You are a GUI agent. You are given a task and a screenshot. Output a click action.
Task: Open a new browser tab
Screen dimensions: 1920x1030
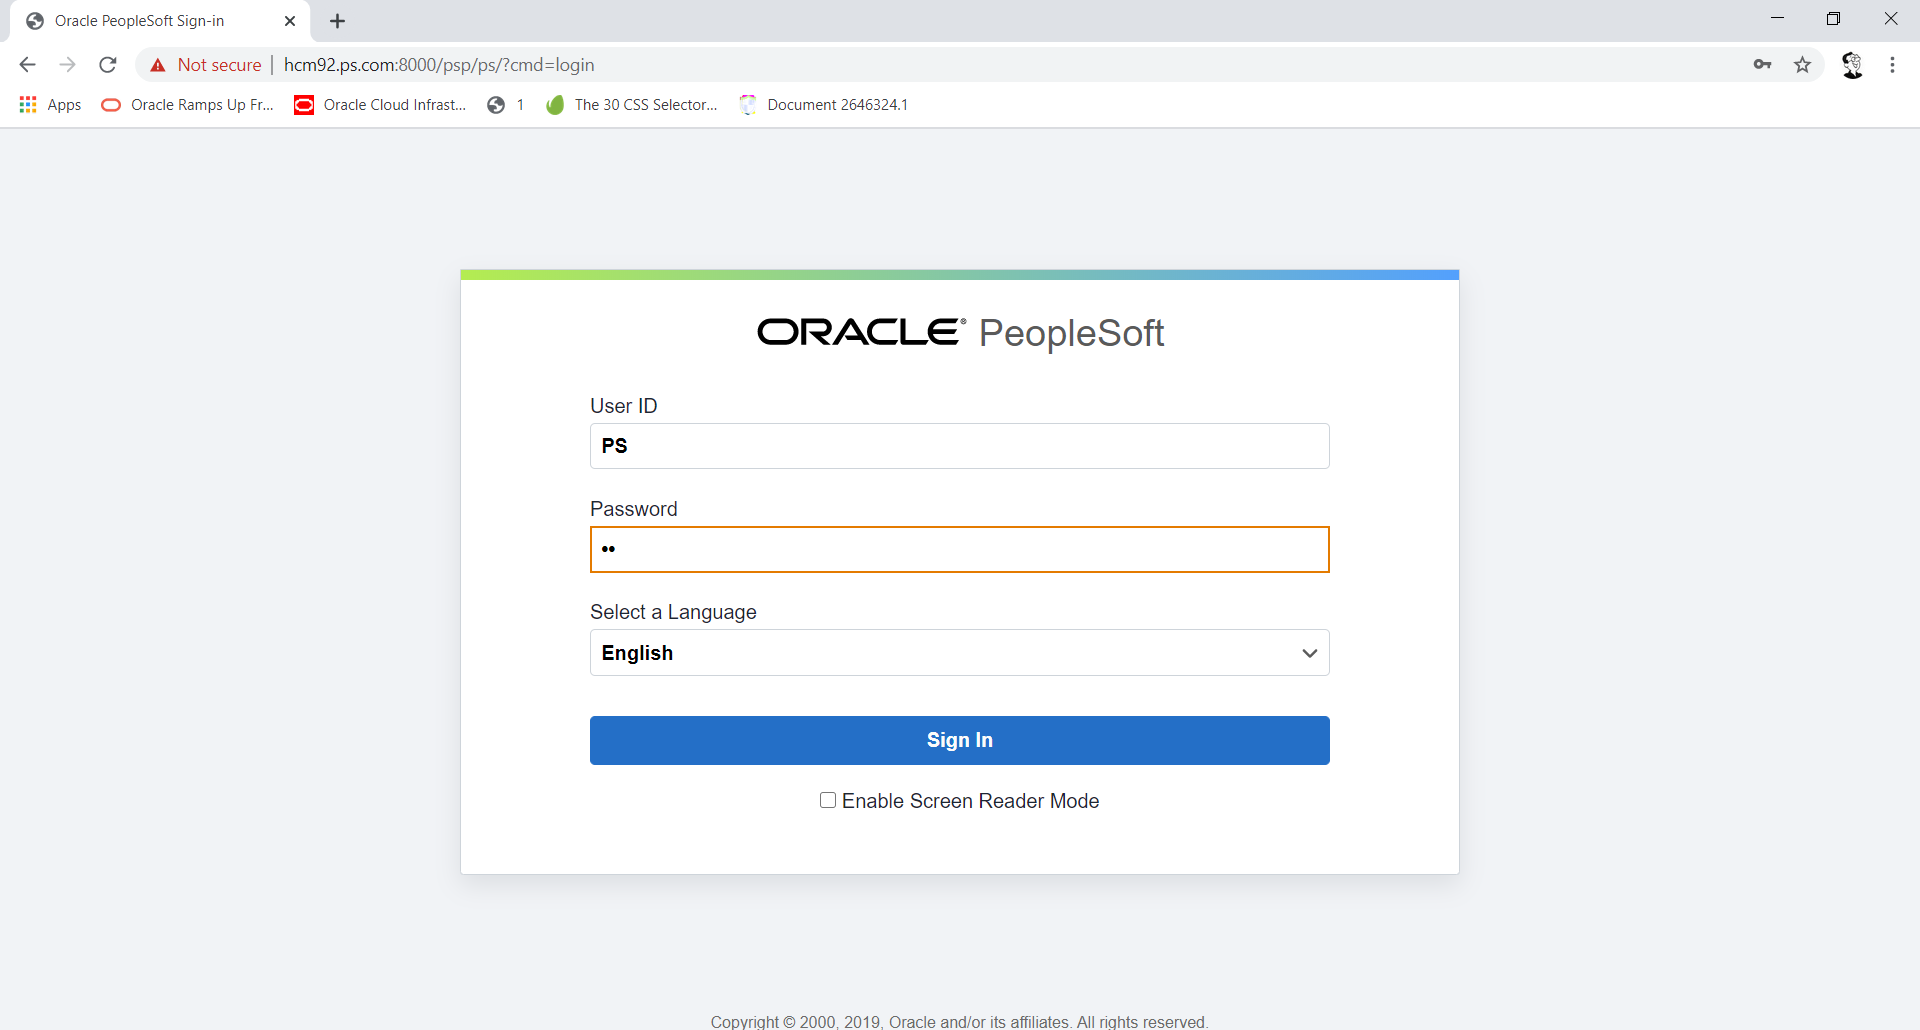point(338,21)
